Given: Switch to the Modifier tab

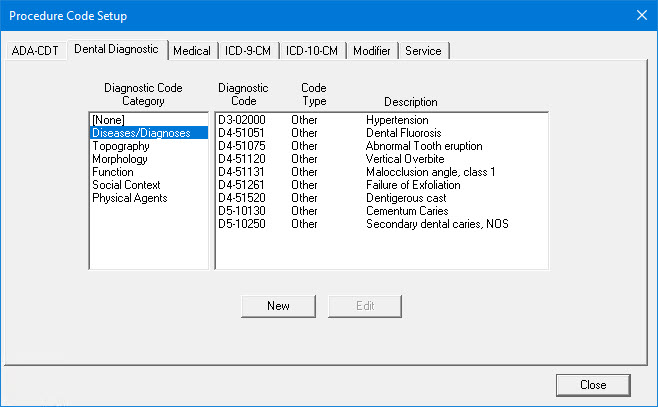Looking at the screenshot, I should point(372,51).
